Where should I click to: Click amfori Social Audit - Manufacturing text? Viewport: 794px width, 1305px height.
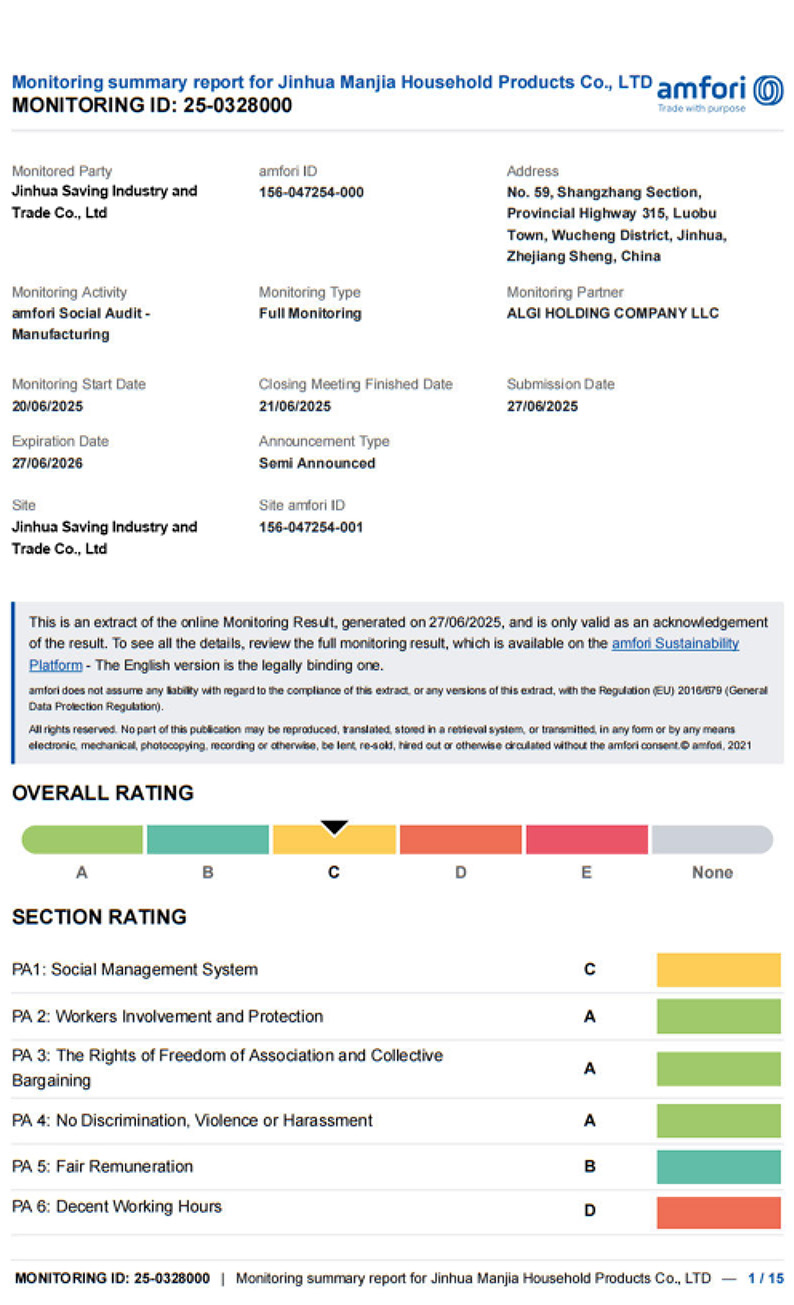tap(81, 324)
